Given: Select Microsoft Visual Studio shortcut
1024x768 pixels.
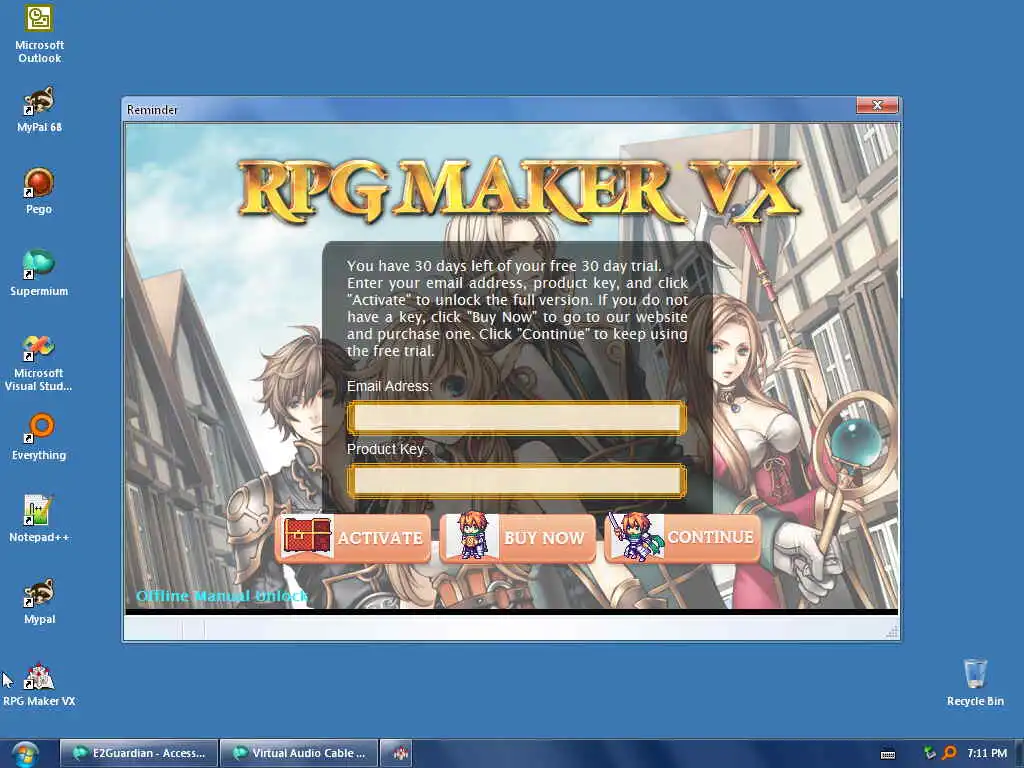Looking at the screenshot, I should click(39, 362).
